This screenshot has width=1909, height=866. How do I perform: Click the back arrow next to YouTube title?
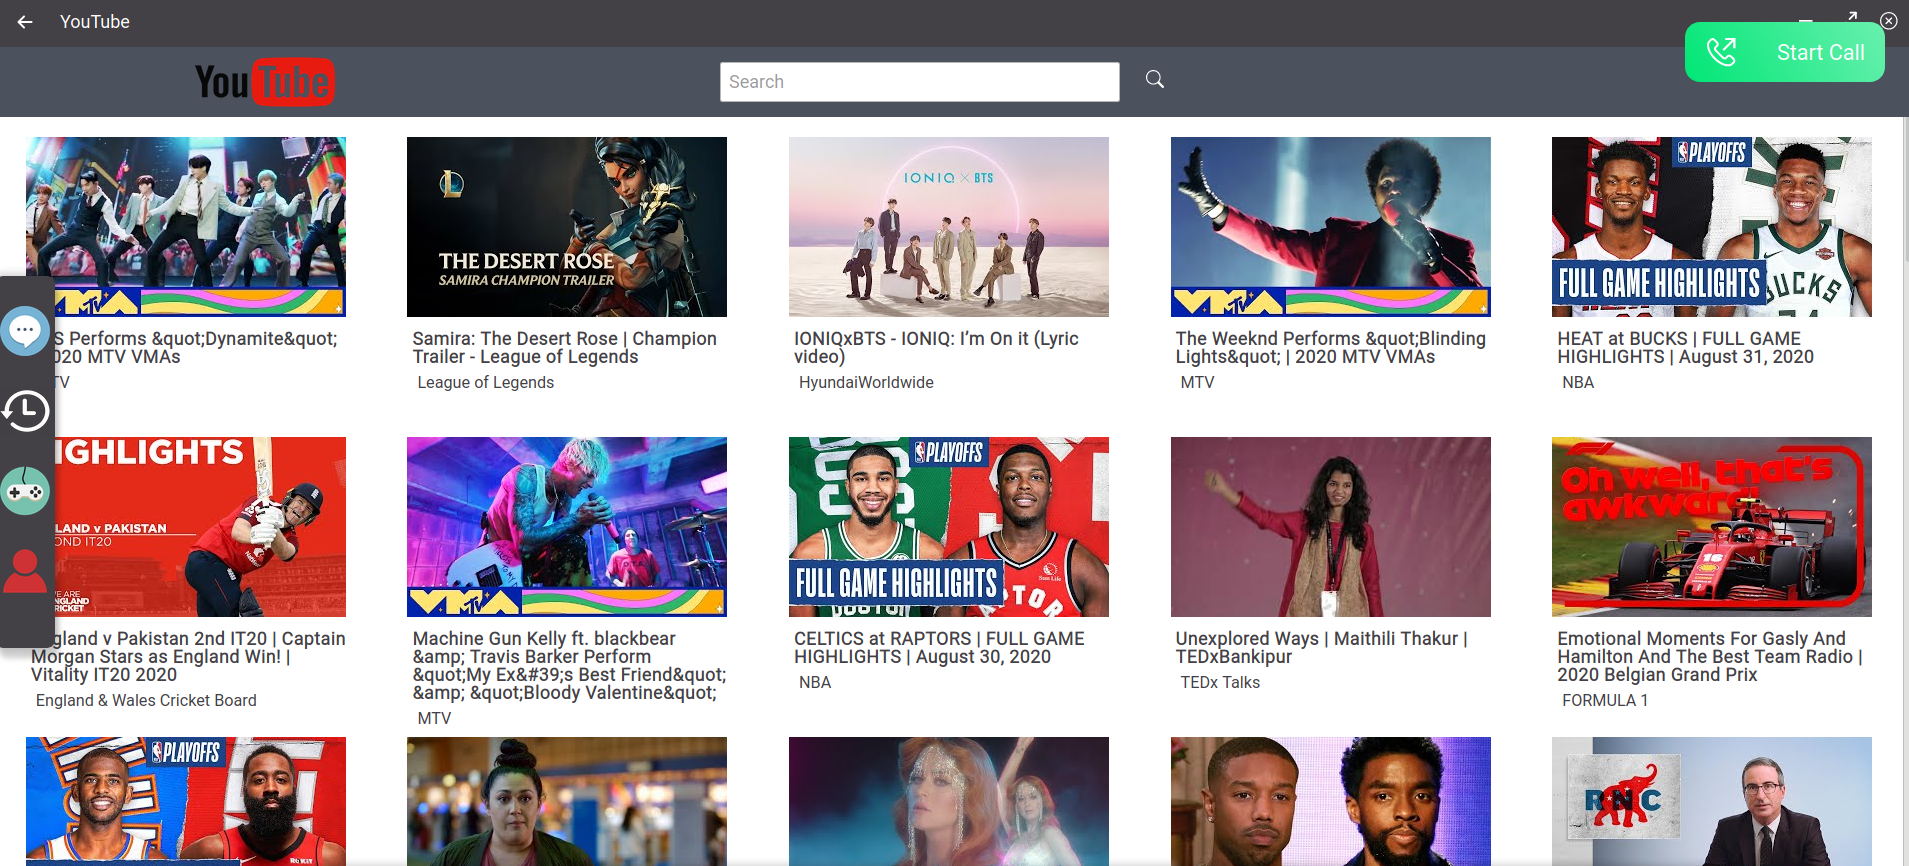pos(25,22)
